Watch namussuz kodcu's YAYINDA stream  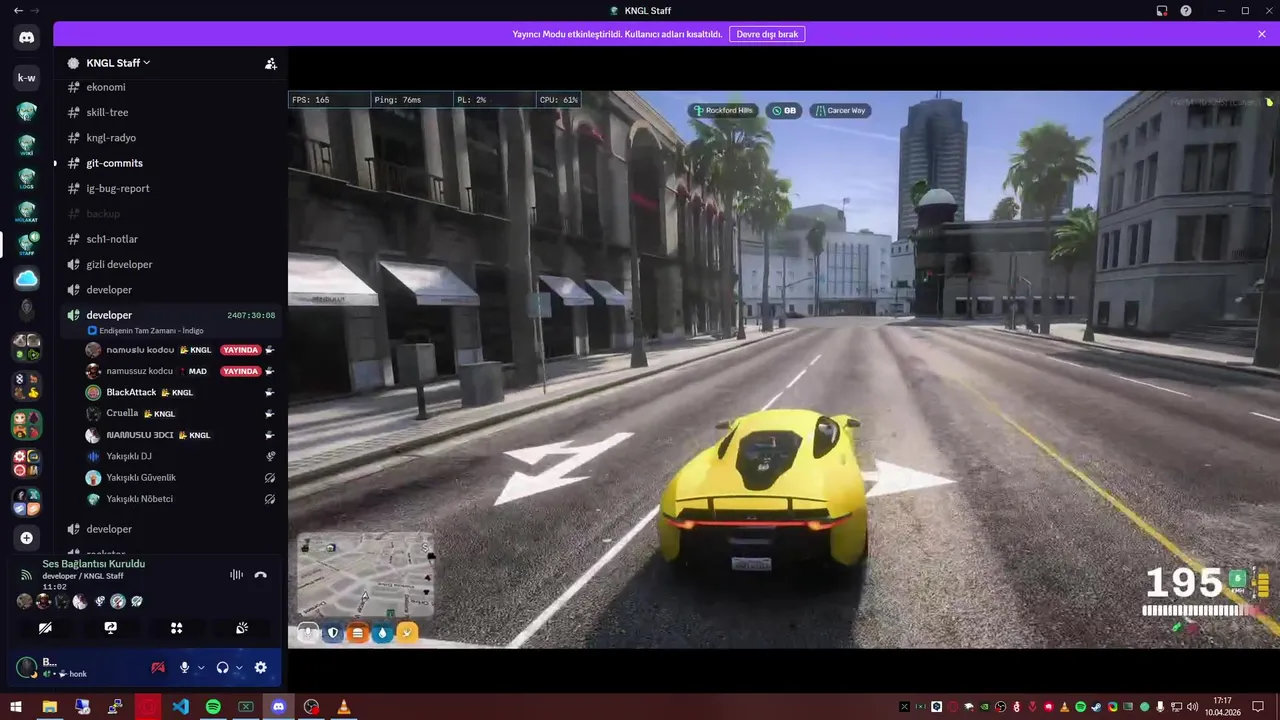coord(240,371)
